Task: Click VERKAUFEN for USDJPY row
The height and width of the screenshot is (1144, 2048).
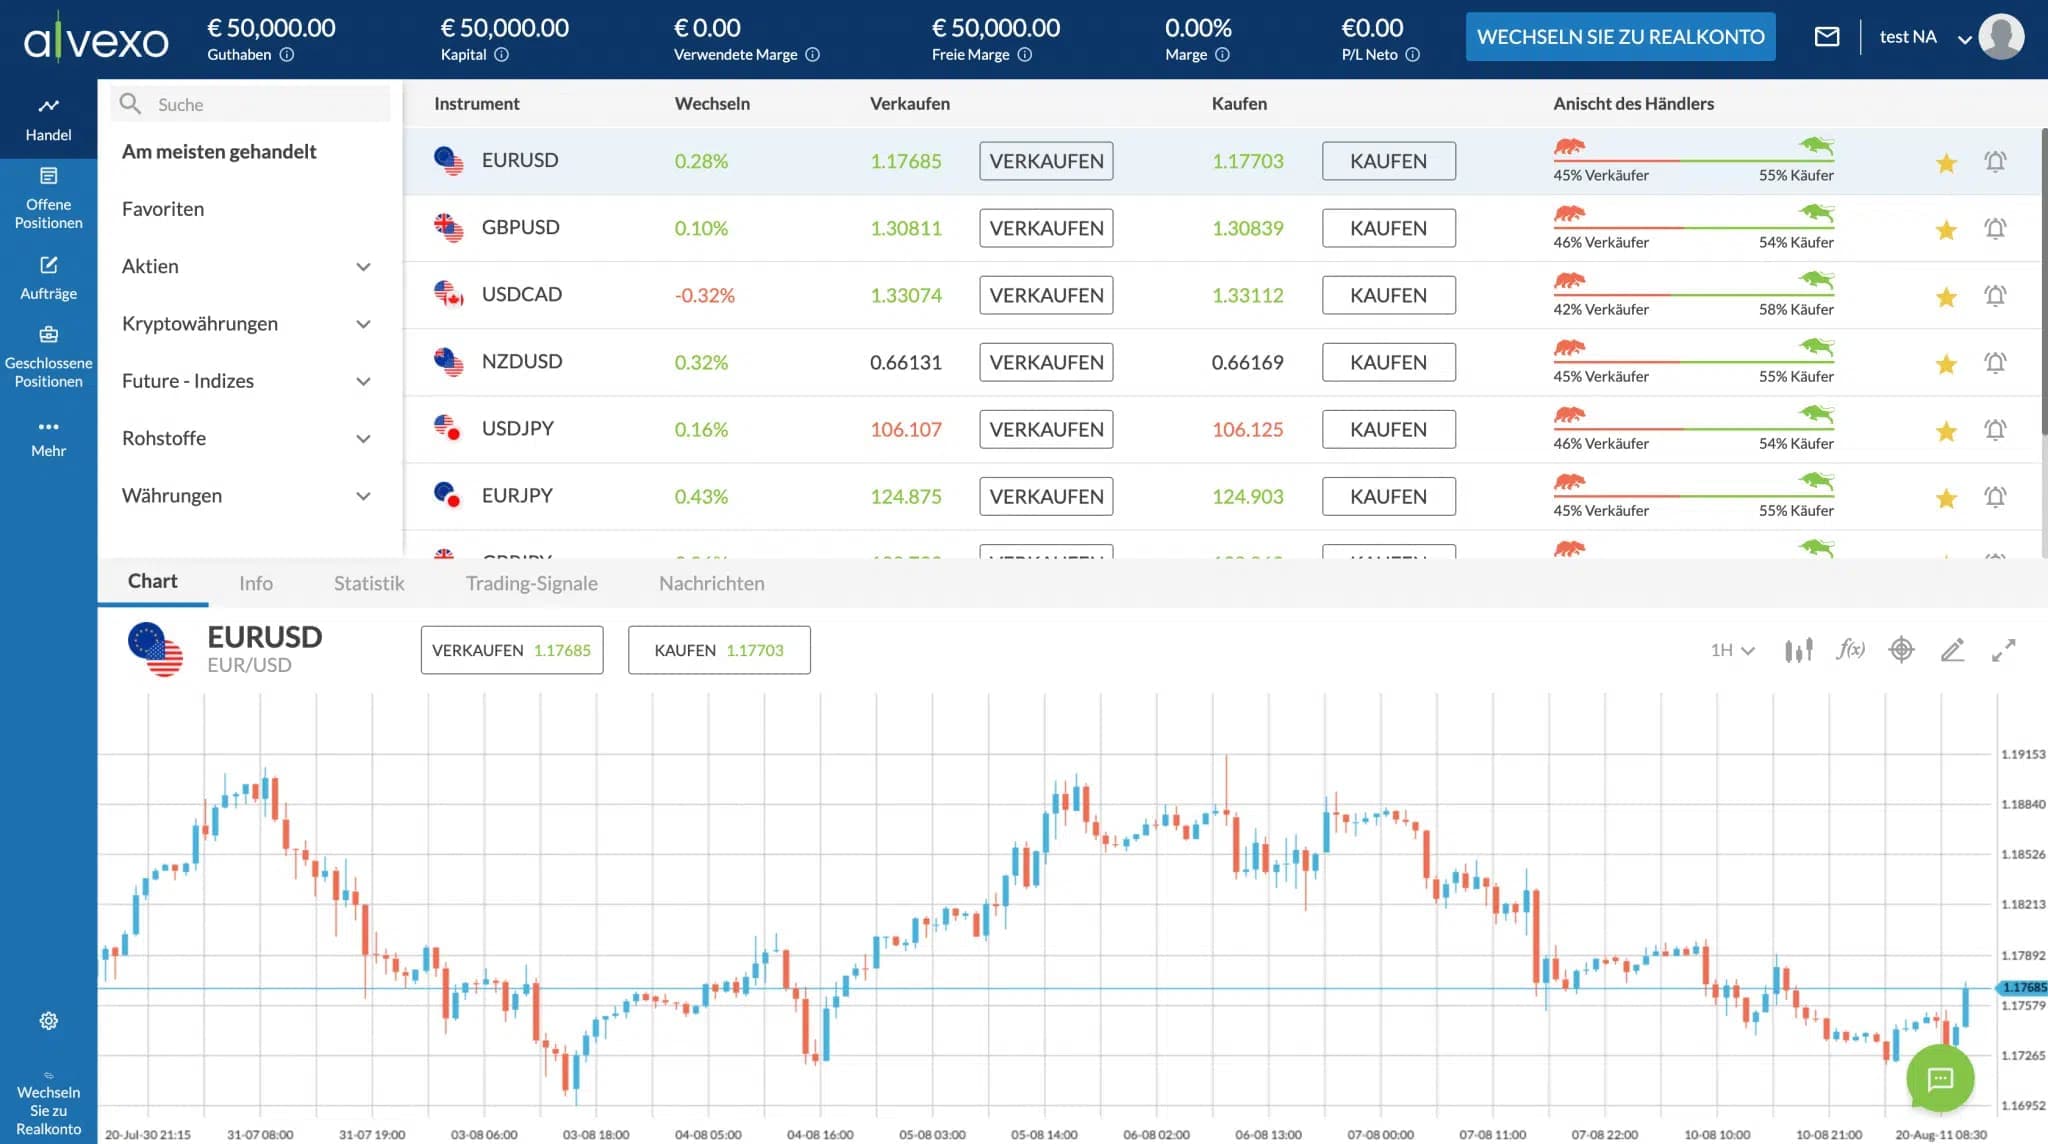Action: pyautogui.click(x=1046, y=429)
